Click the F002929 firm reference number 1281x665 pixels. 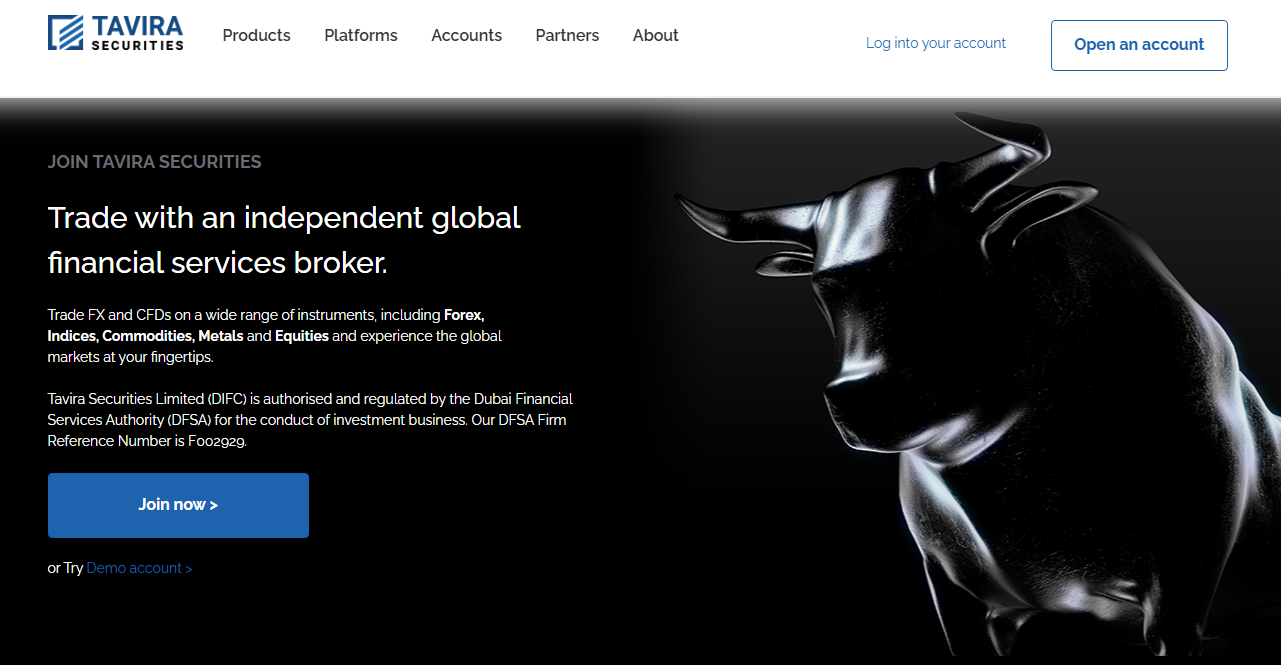pos(217,441)
